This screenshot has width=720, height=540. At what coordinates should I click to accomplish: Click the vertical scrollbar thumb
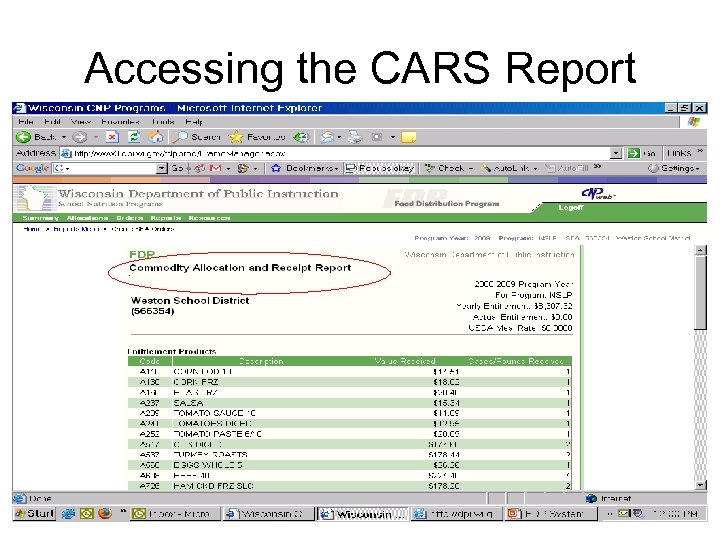700,292
